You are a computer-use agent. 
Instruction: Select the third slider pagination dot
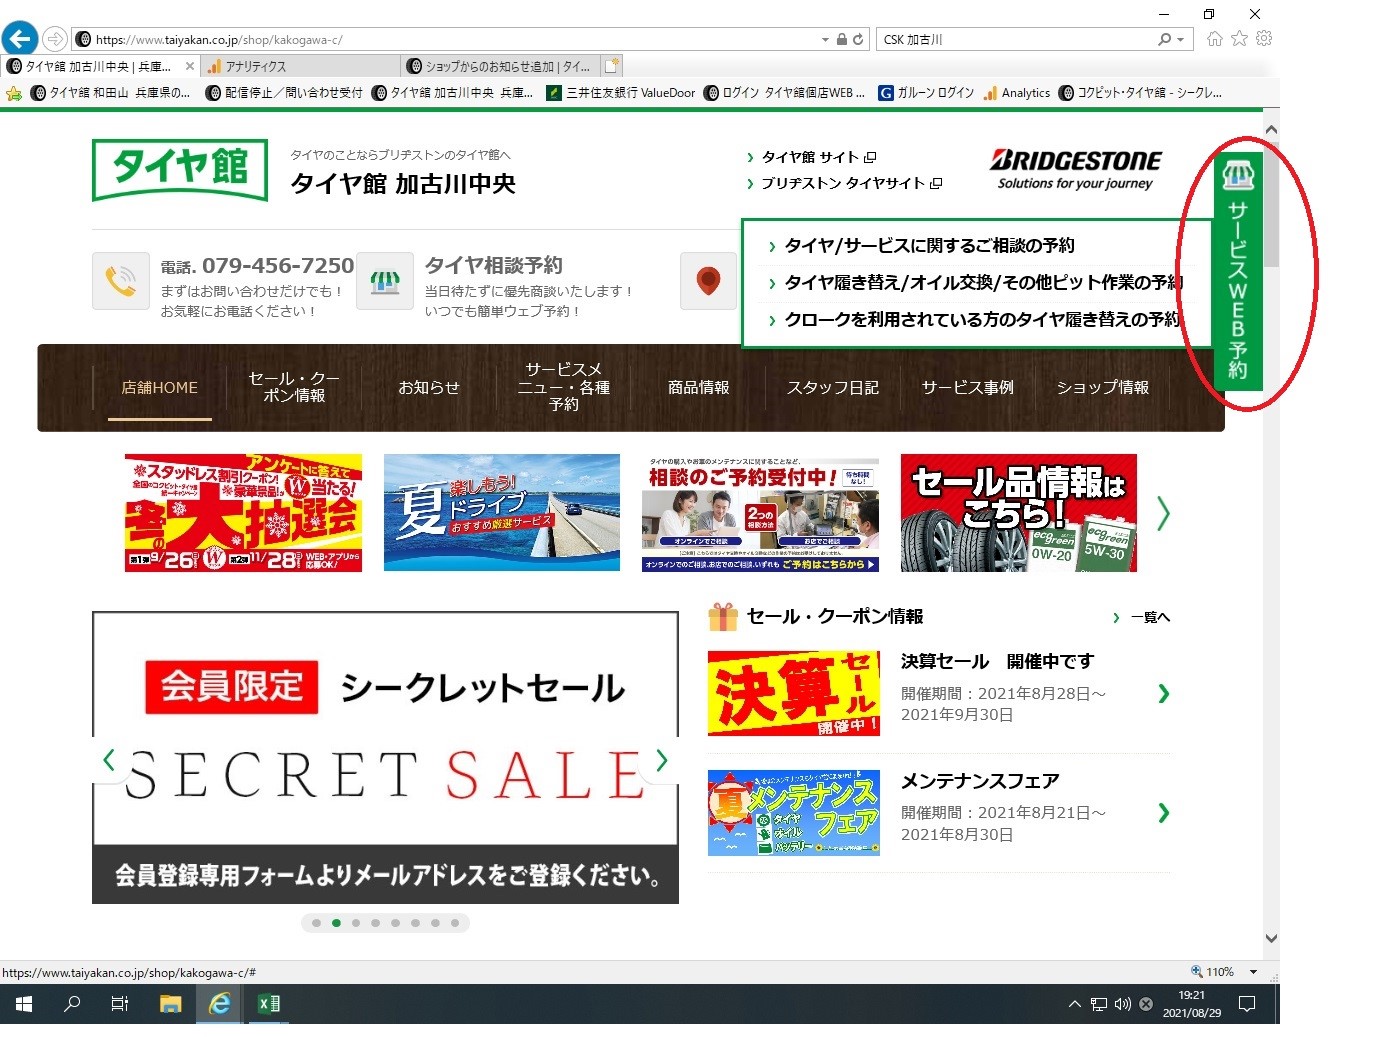pos(356,923)
